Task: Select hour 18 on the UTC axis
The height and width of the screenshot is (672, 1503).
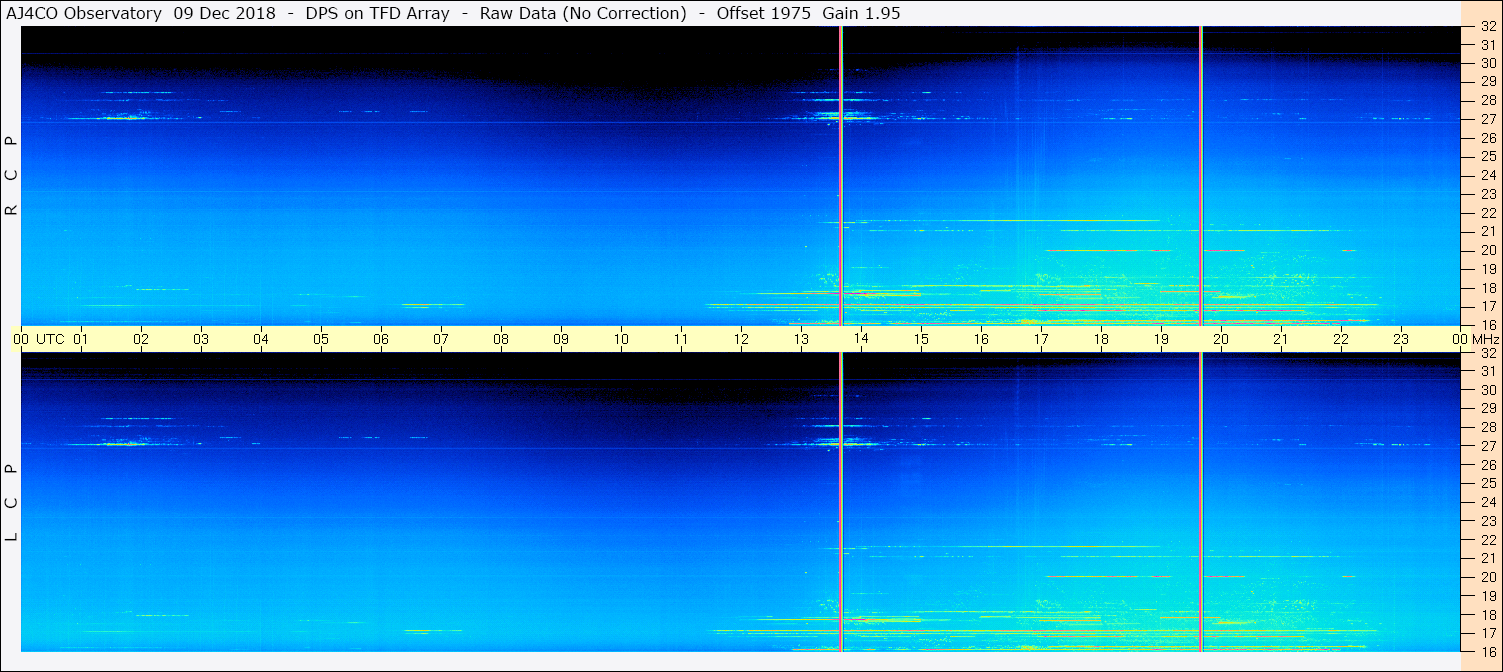Action: 1101,339
